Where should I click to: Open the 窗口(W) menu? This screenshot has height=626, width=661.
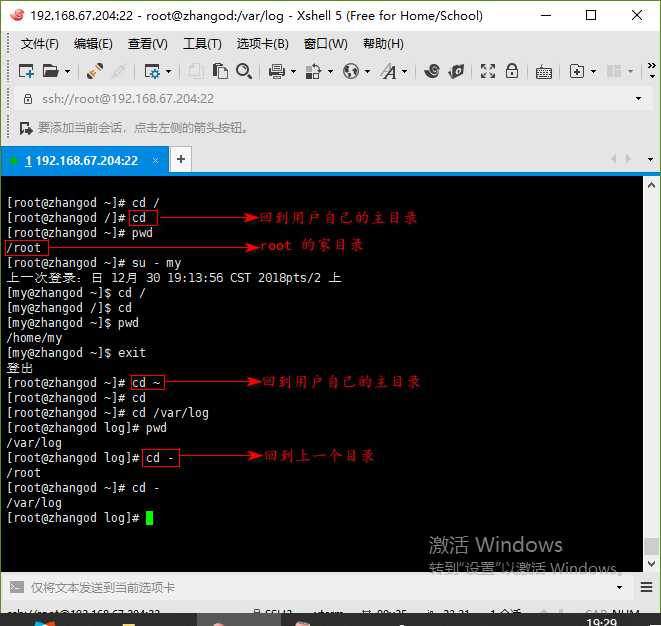coord(325,43)
